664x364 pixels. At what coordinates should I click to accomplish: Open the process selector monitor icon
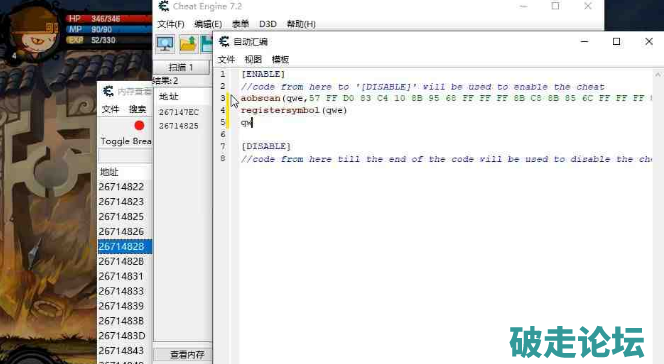click(x=165, y=44)
